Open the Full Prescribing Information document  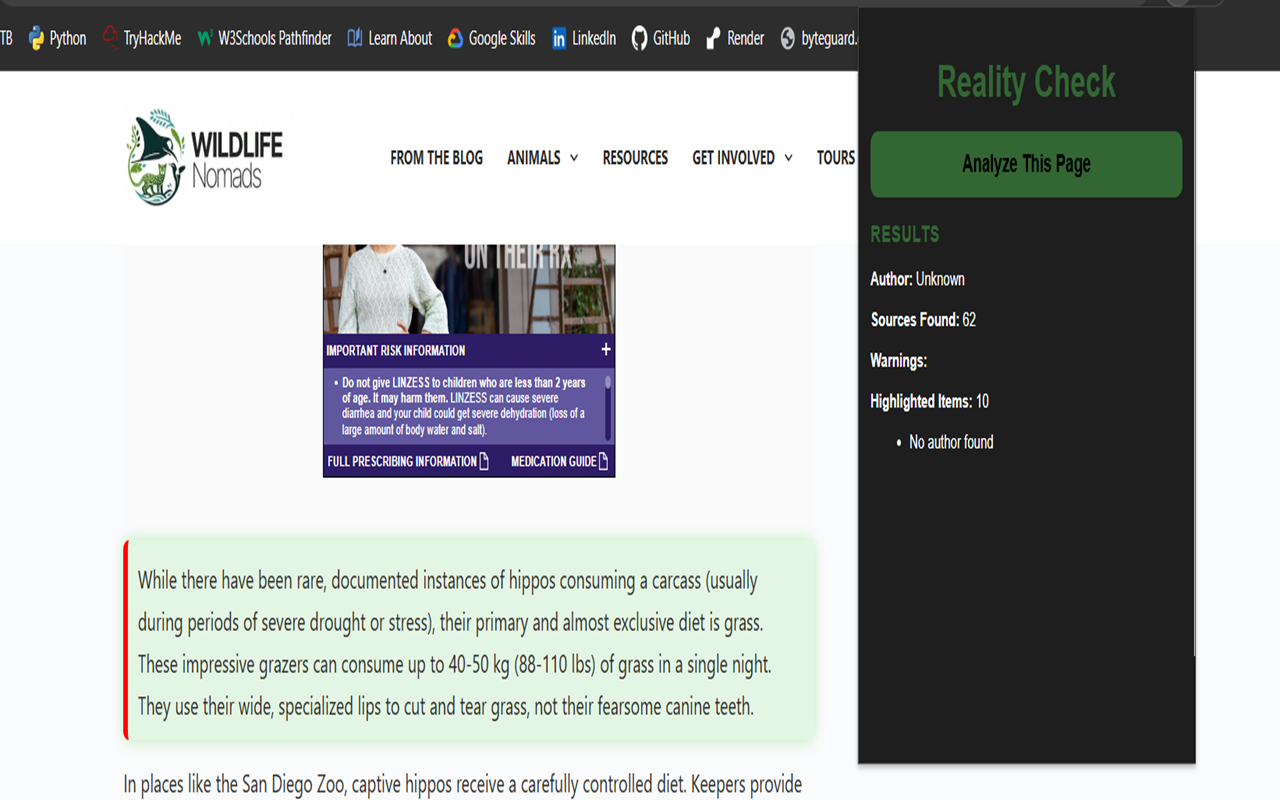pyautogui.click(x=409, y=461)
